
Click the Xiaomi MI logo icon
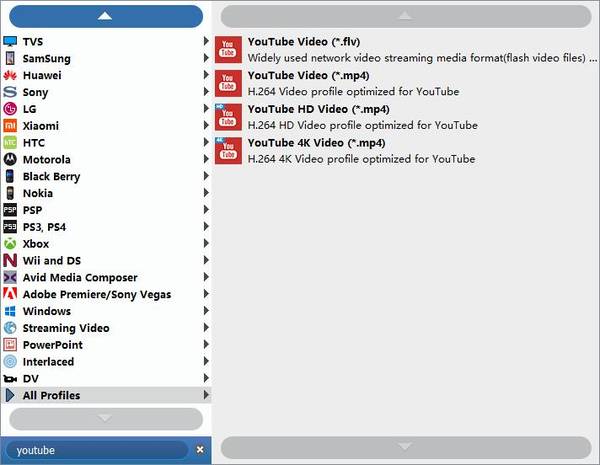[x=10, y=126]
